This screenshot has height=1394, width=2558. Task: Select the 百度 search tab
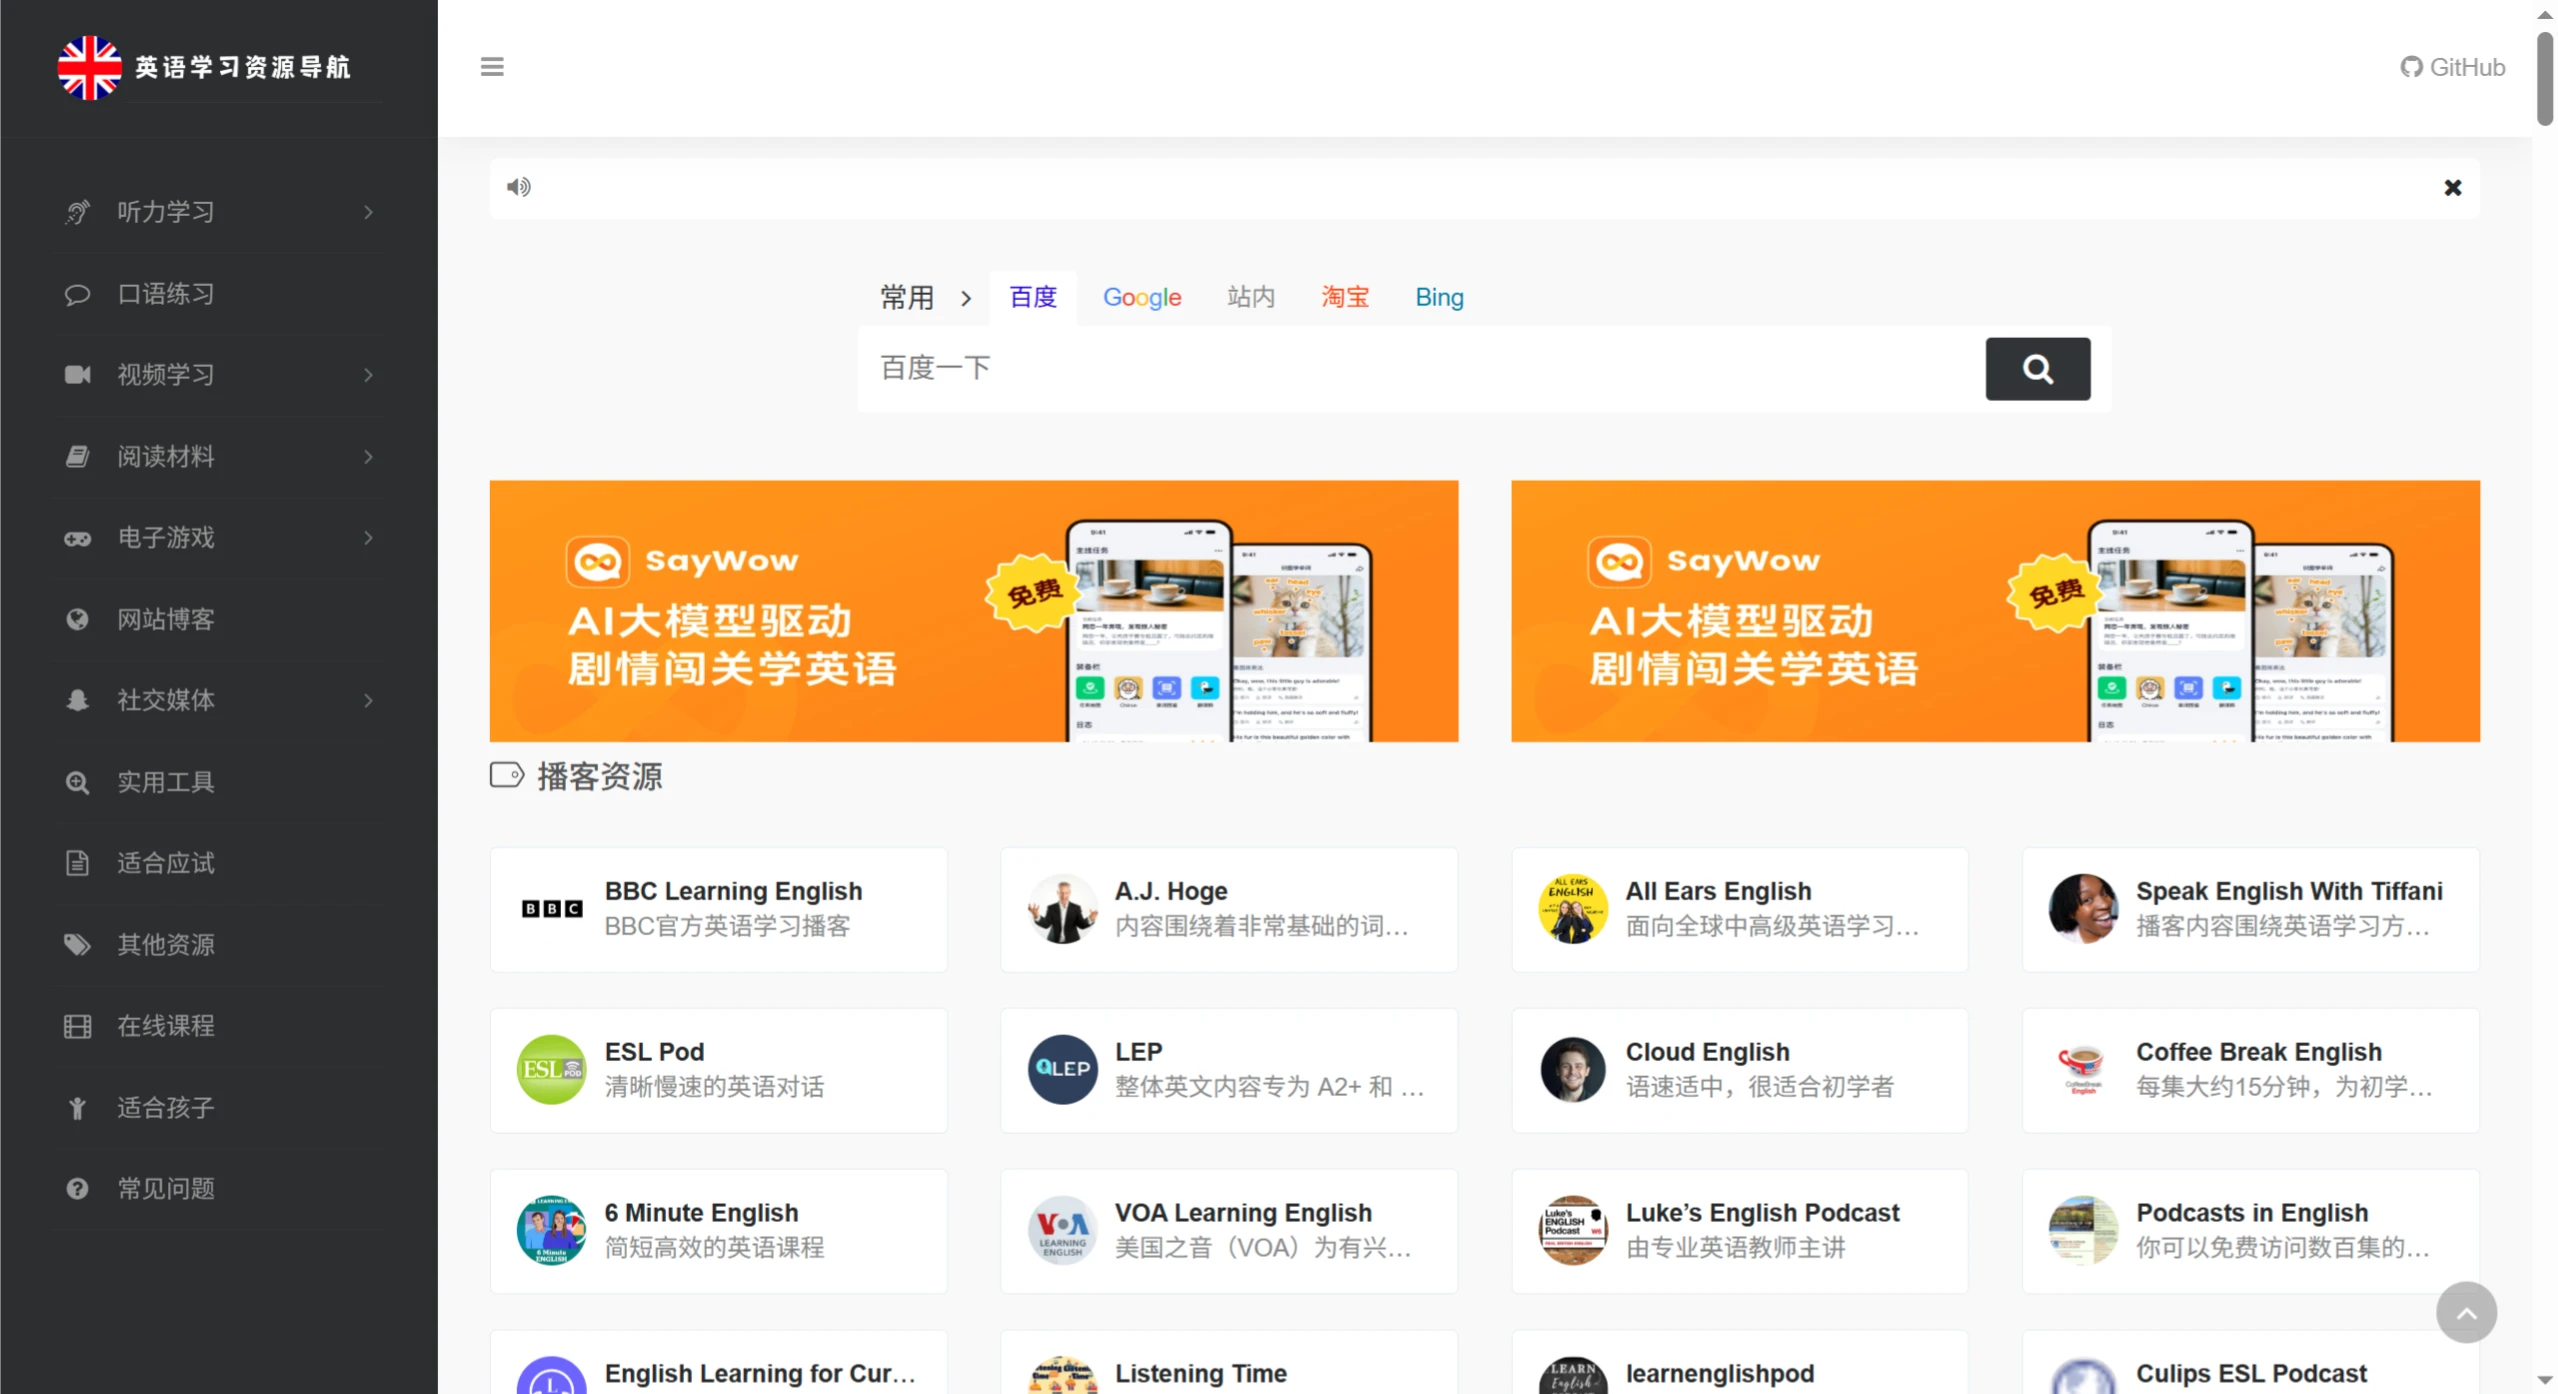pyautogui.click(x=1033, y=298)
